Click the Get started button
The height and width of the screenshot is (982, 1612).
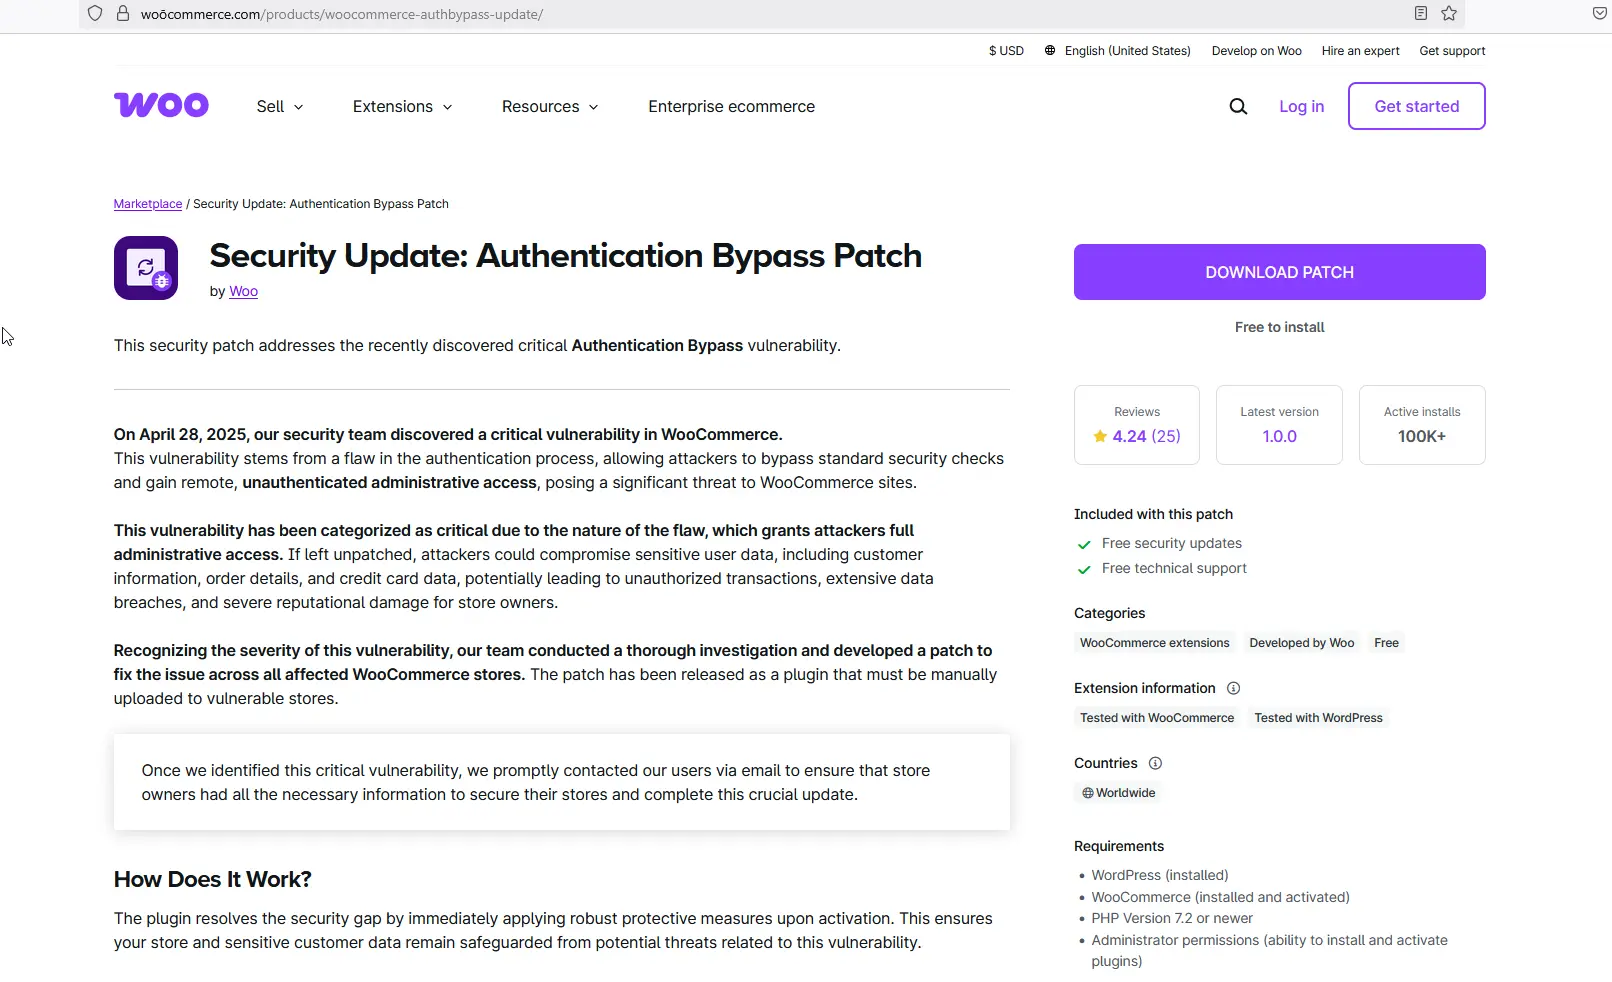(x=1416, y=106)
